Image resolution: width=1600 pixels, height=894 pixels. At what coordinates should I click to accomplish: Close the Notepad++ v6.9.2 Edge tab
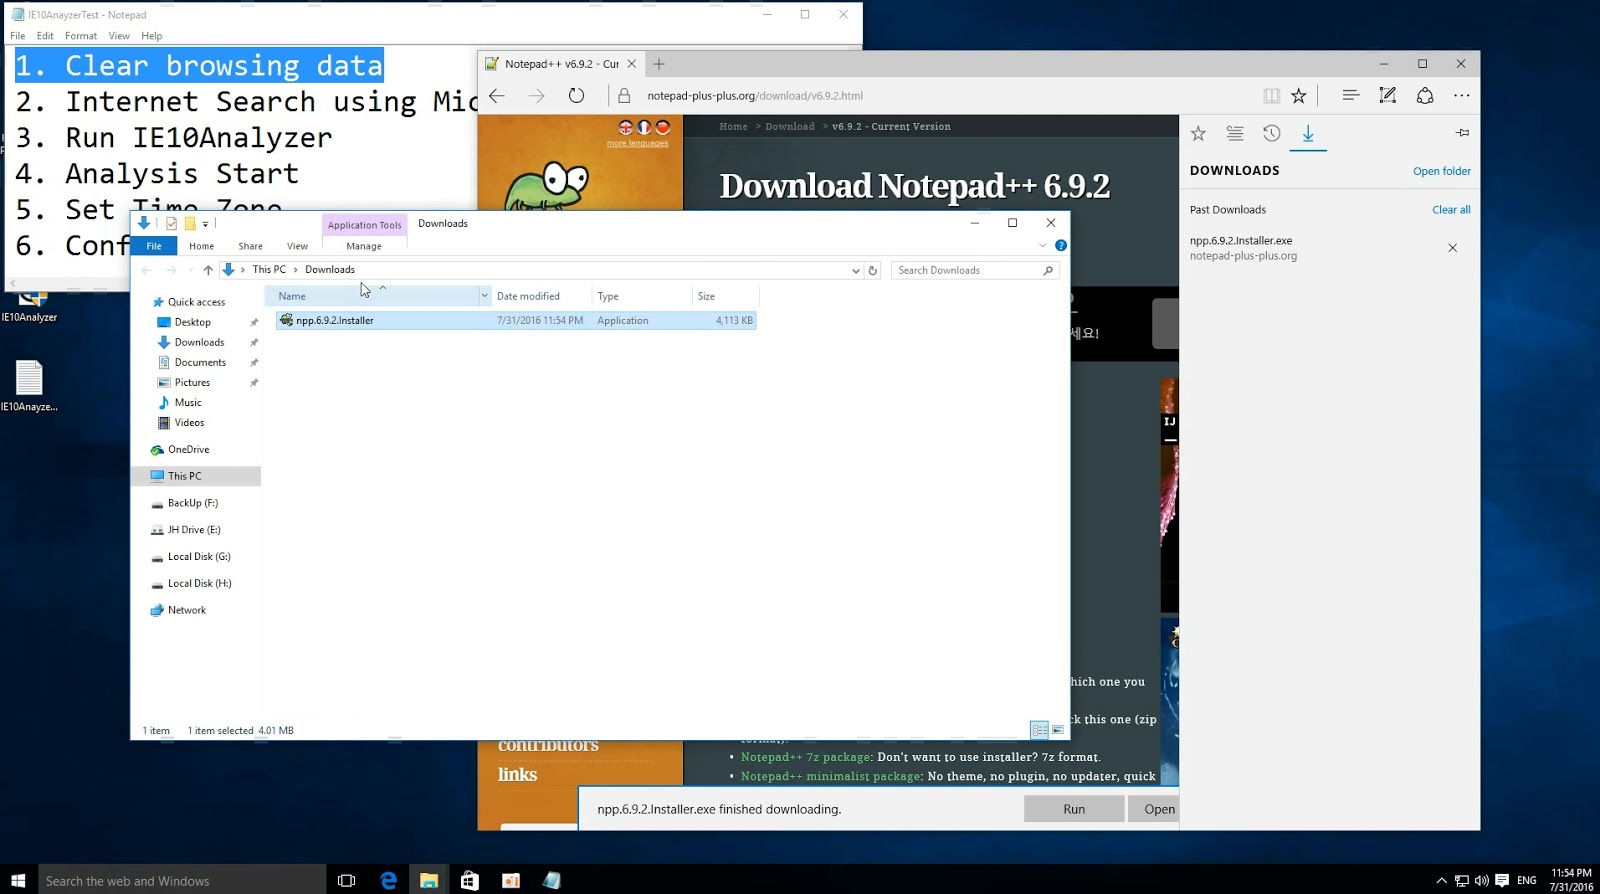[632, 64]
